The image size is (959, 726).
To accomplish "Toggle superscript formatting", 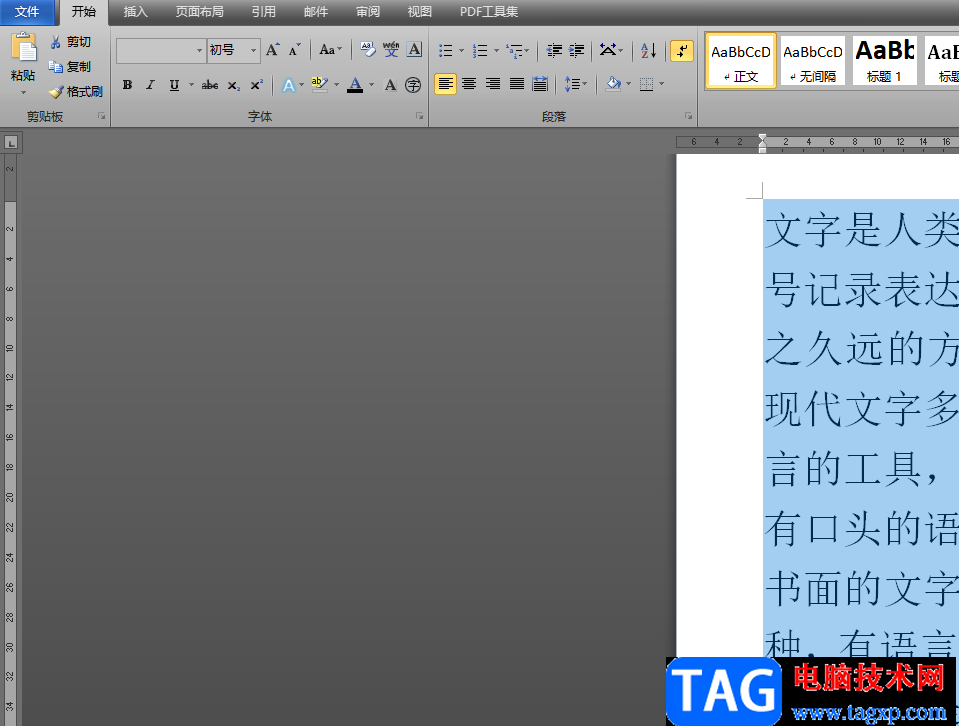I will 257,85.
